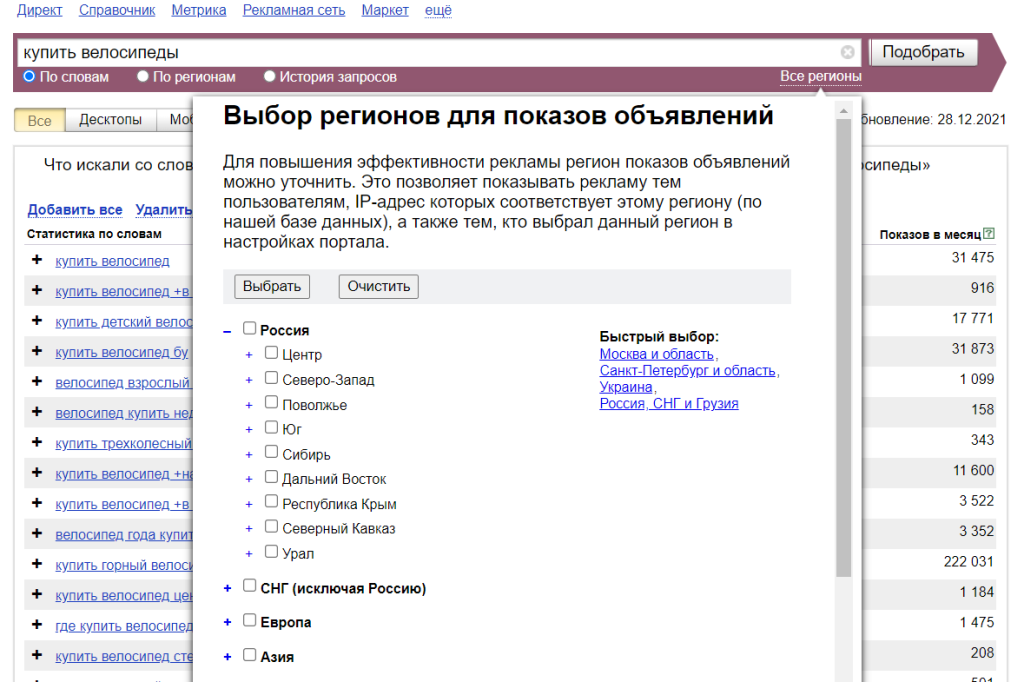Click the help icon next to 'Показов в месяц'

pos(989,234)
